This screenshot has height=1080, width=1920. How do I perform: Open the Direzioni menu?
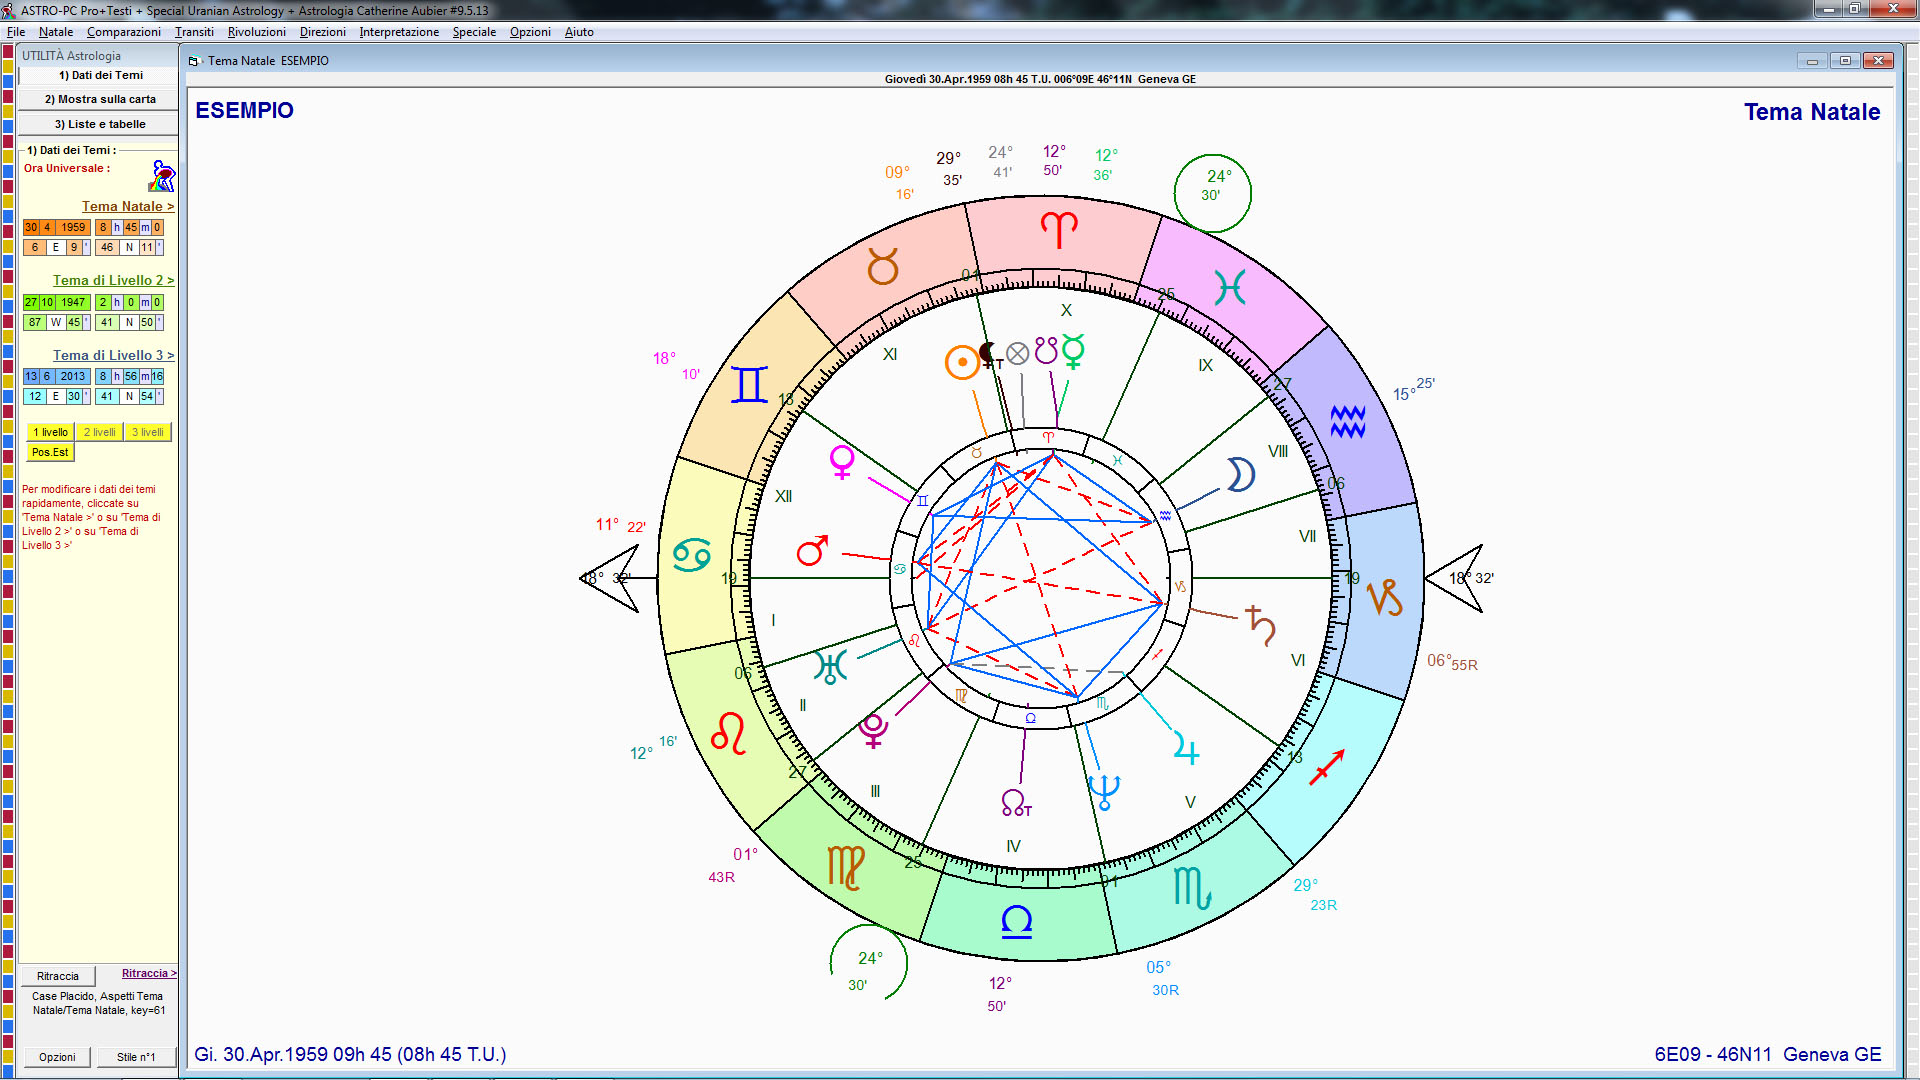(x=323, y=32)
